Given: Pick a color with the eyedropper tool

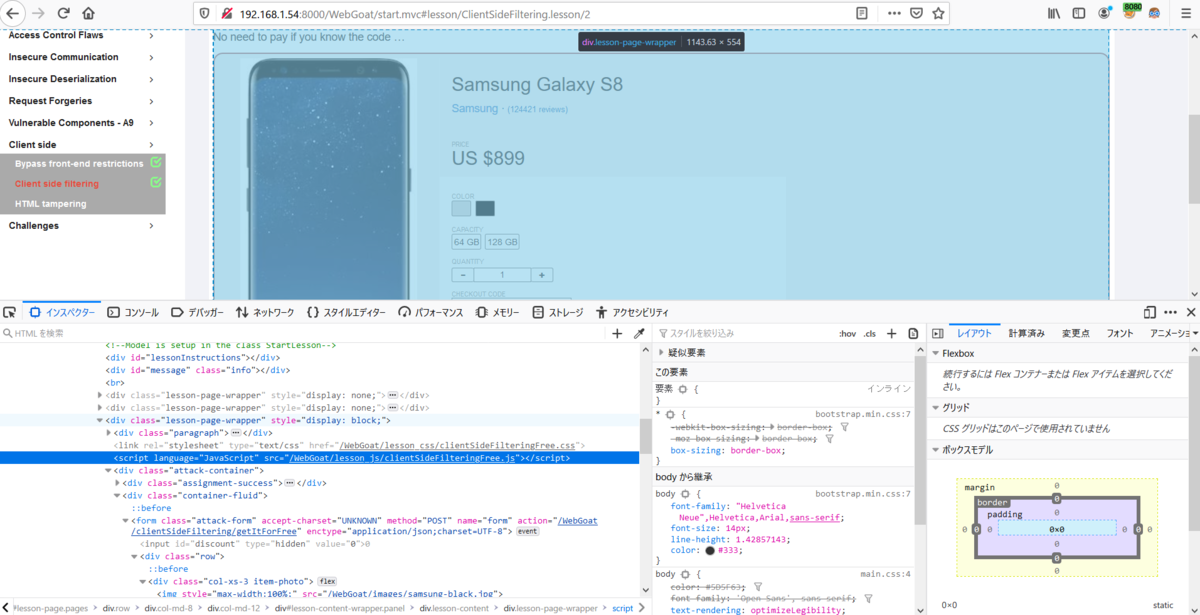Looking at the screenshot, I should point(639,333).
